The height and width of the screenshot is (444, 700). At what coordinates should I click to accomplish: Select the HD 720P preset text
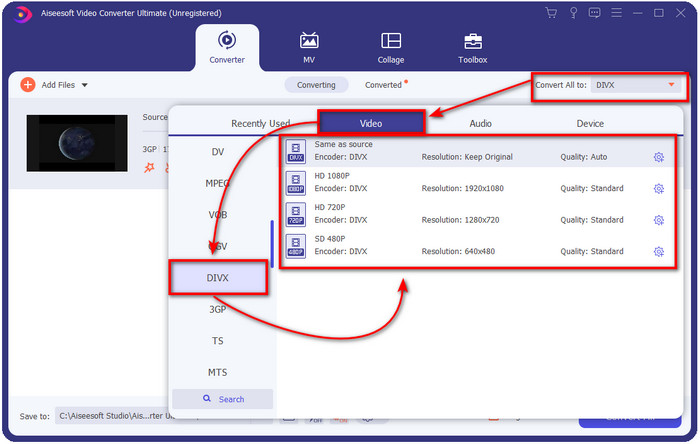click(x=329, y=207)
